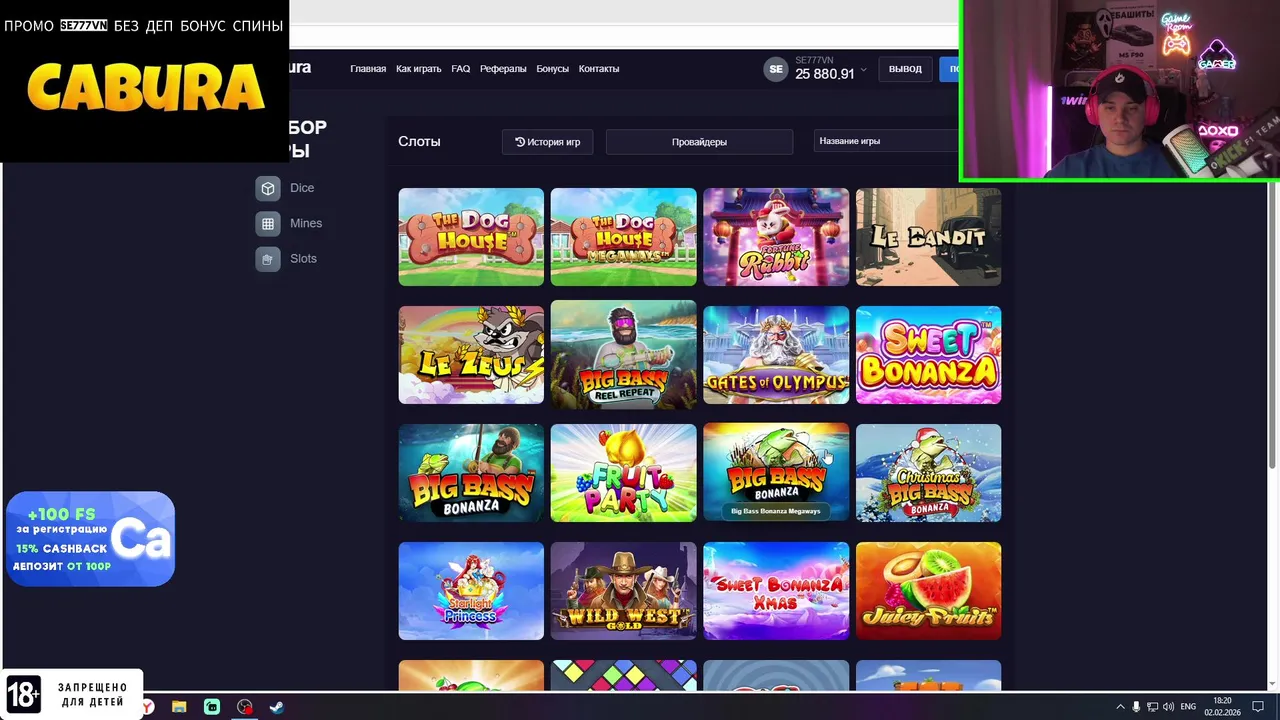Image resolution: width=1280 pixels, height=720 pixels.
Task: Open Christmas Big Bass Bonanza slot
Action: click(x=928, y=473)
